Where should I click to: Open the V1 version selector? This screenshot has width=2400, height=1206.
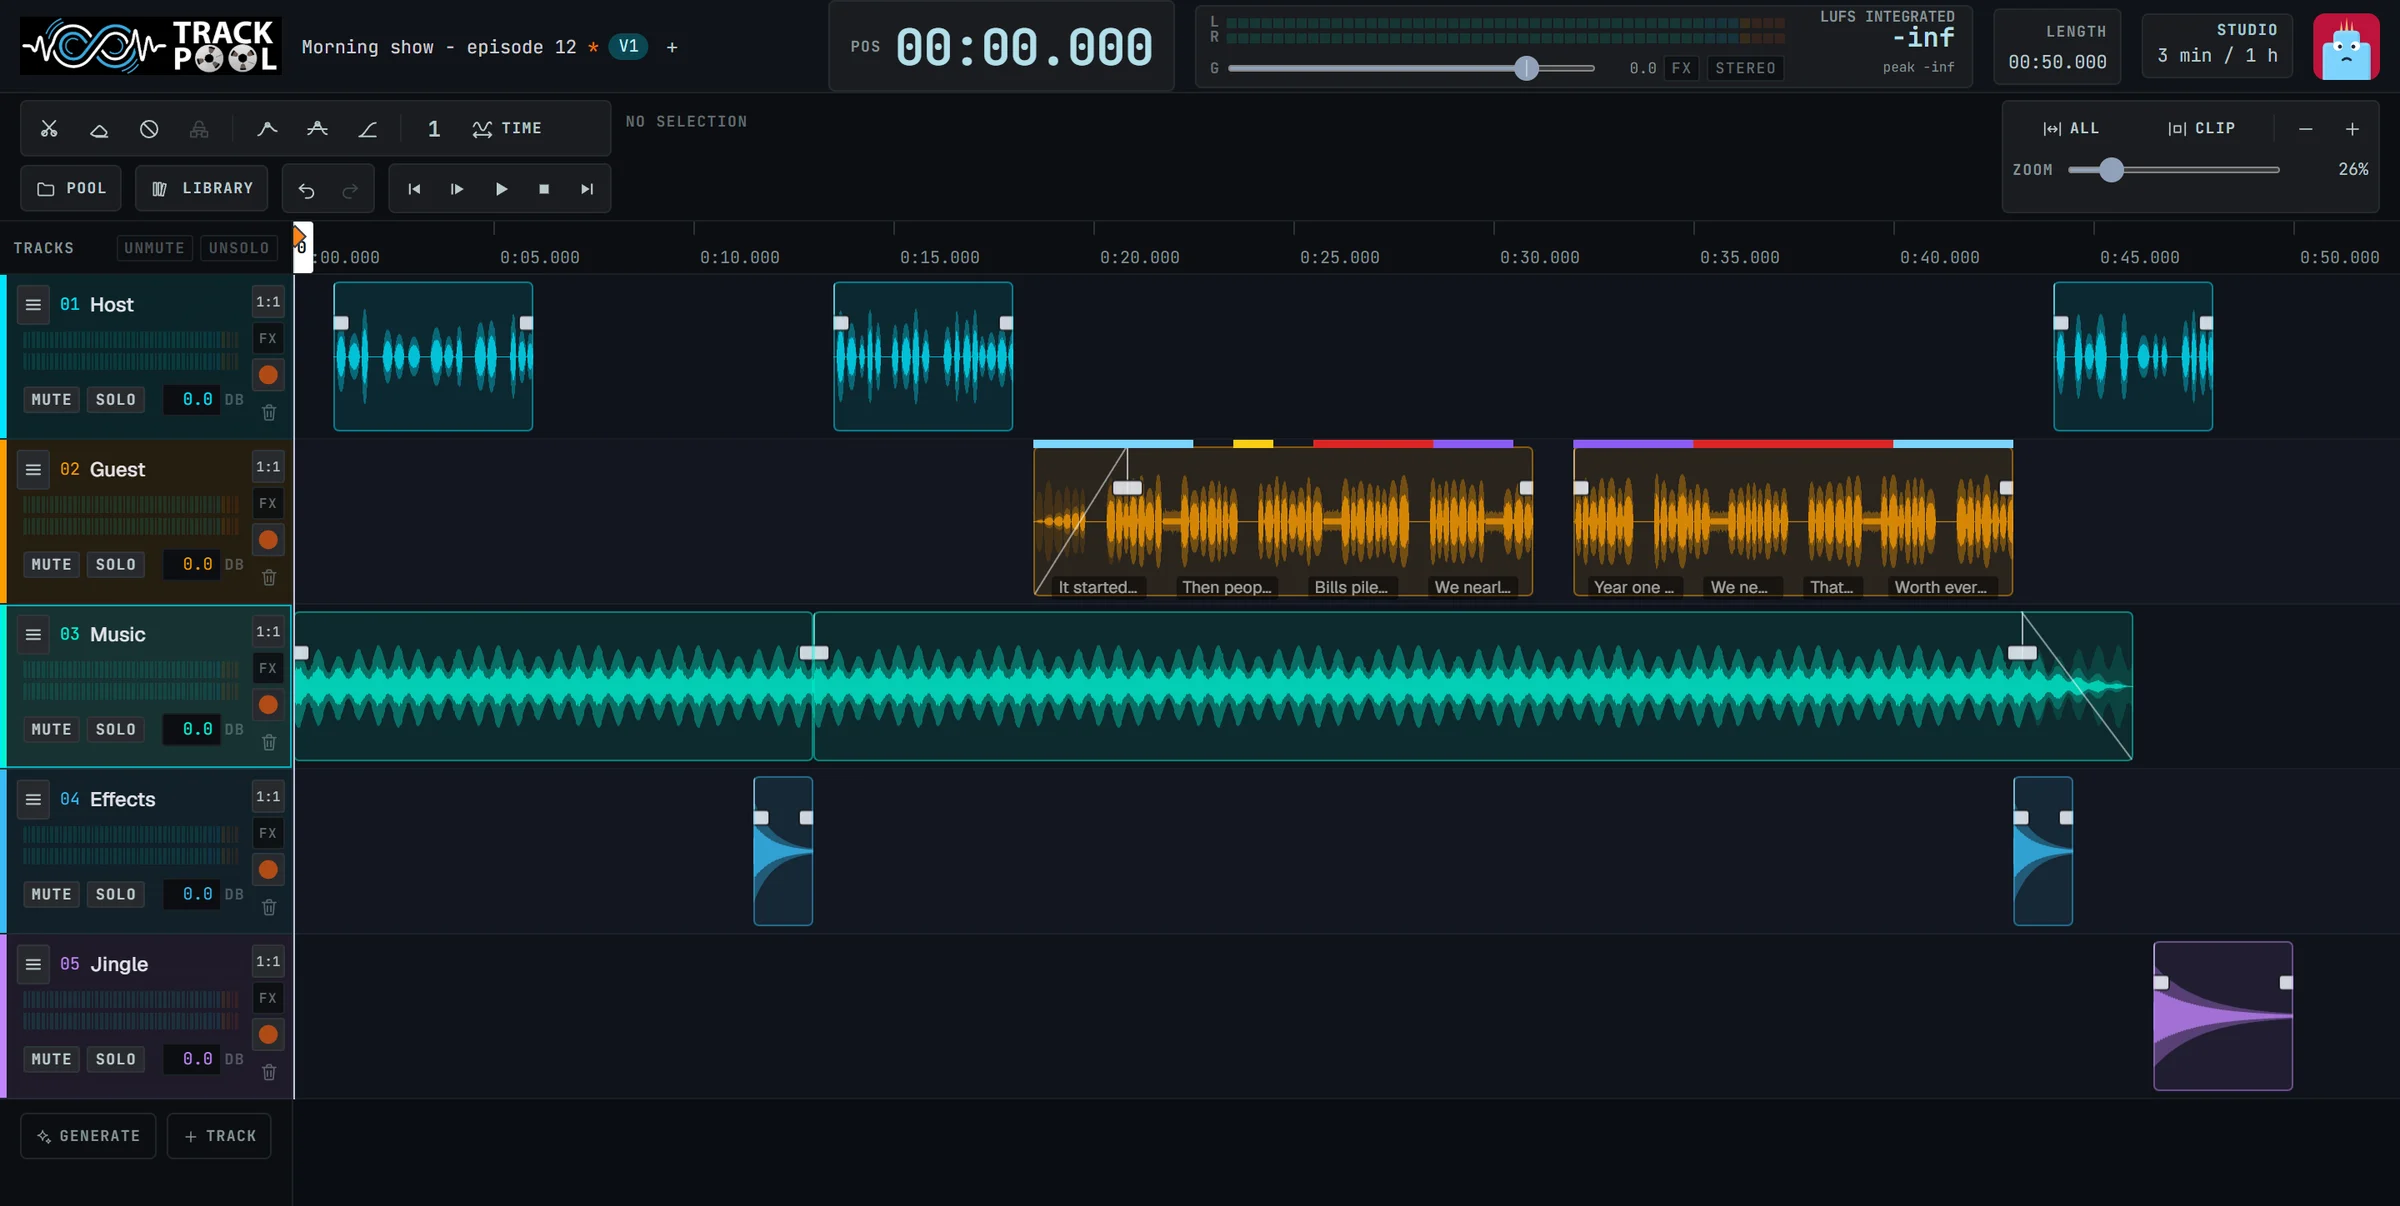click(628, 46)
